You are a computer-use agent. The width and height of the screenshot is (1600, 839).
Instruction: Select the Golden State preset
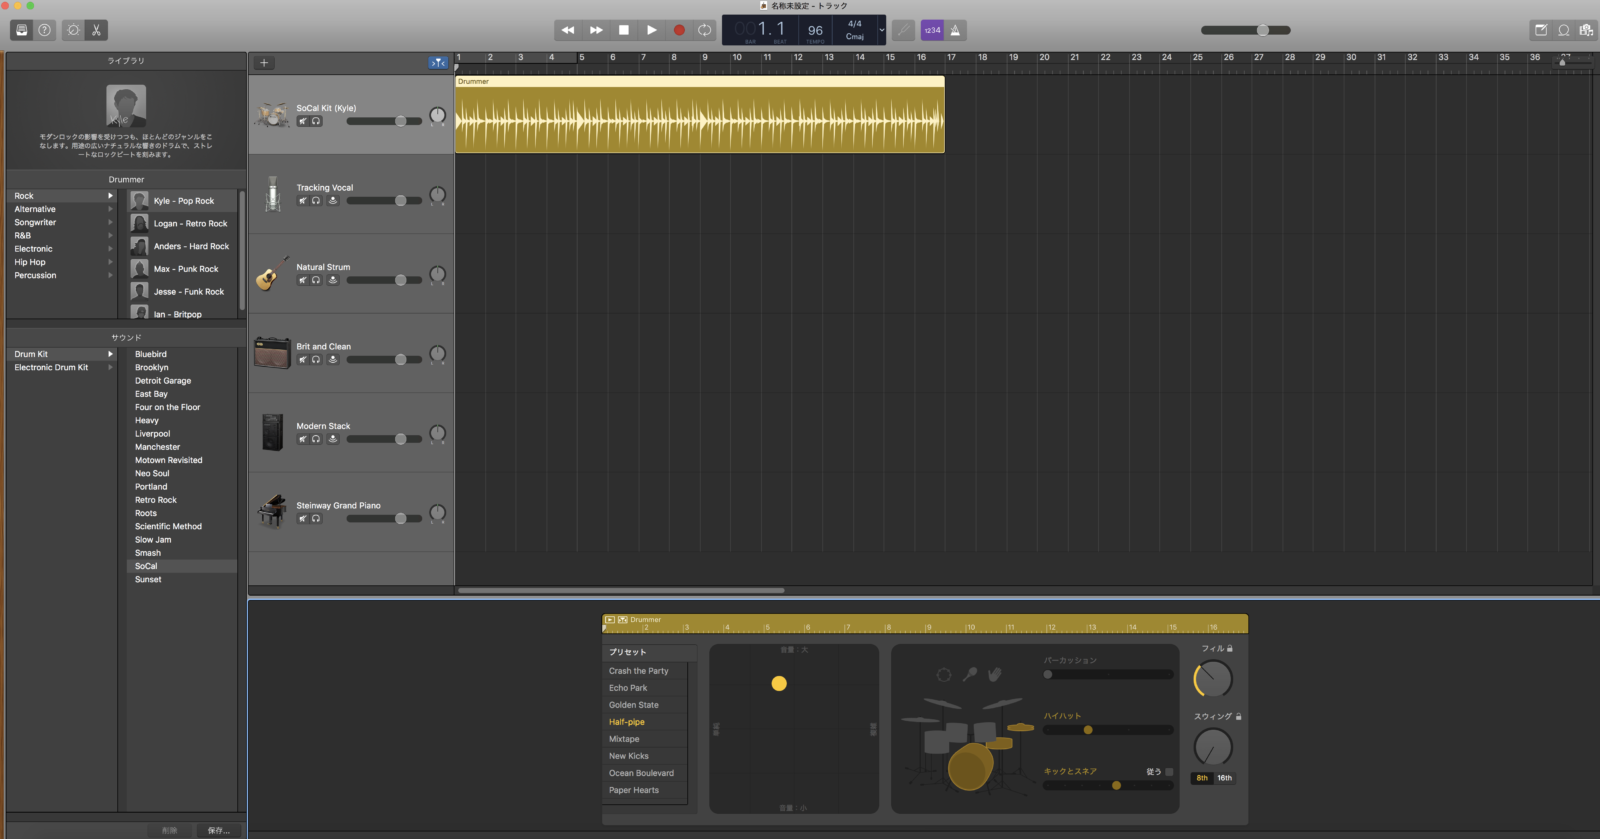click(x=634, y=705)
